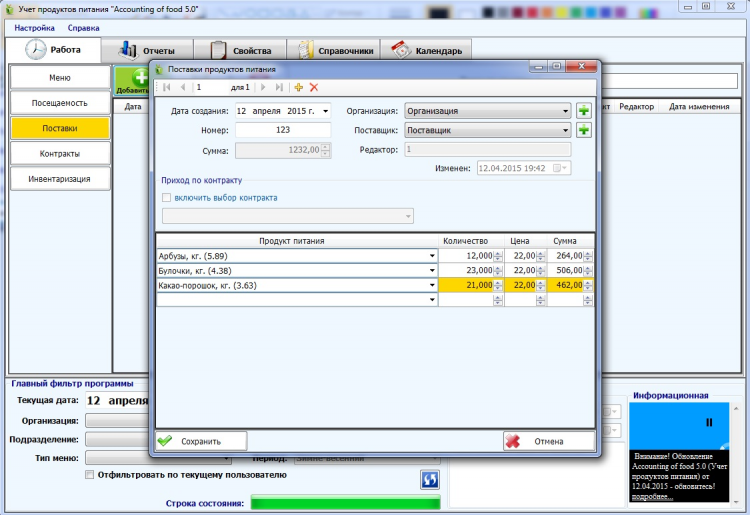Expand product dropdown for Арбузы row
The image size is (750, 515).
coord(432,256)
